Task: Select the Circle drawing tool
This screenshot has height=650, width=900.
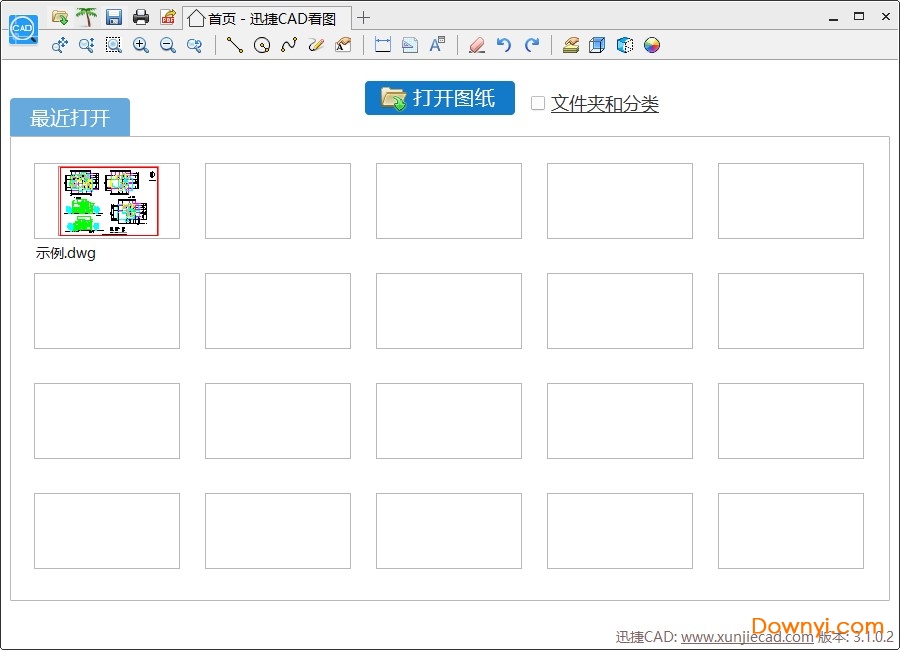Action: (x=262, y=45)
